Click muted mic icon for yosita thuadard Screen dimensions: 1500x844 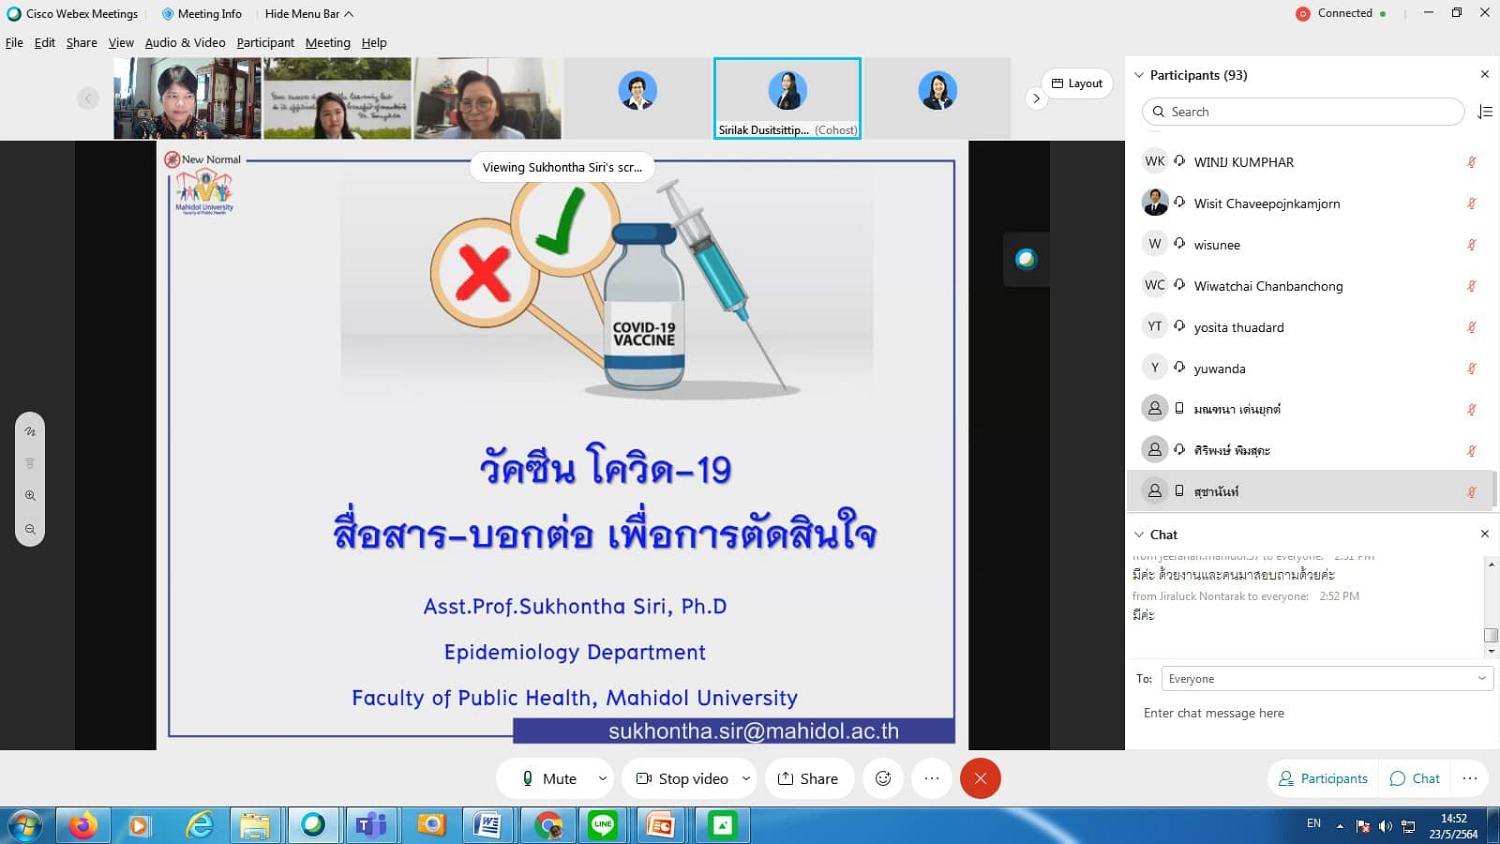tap(1472, 326)
